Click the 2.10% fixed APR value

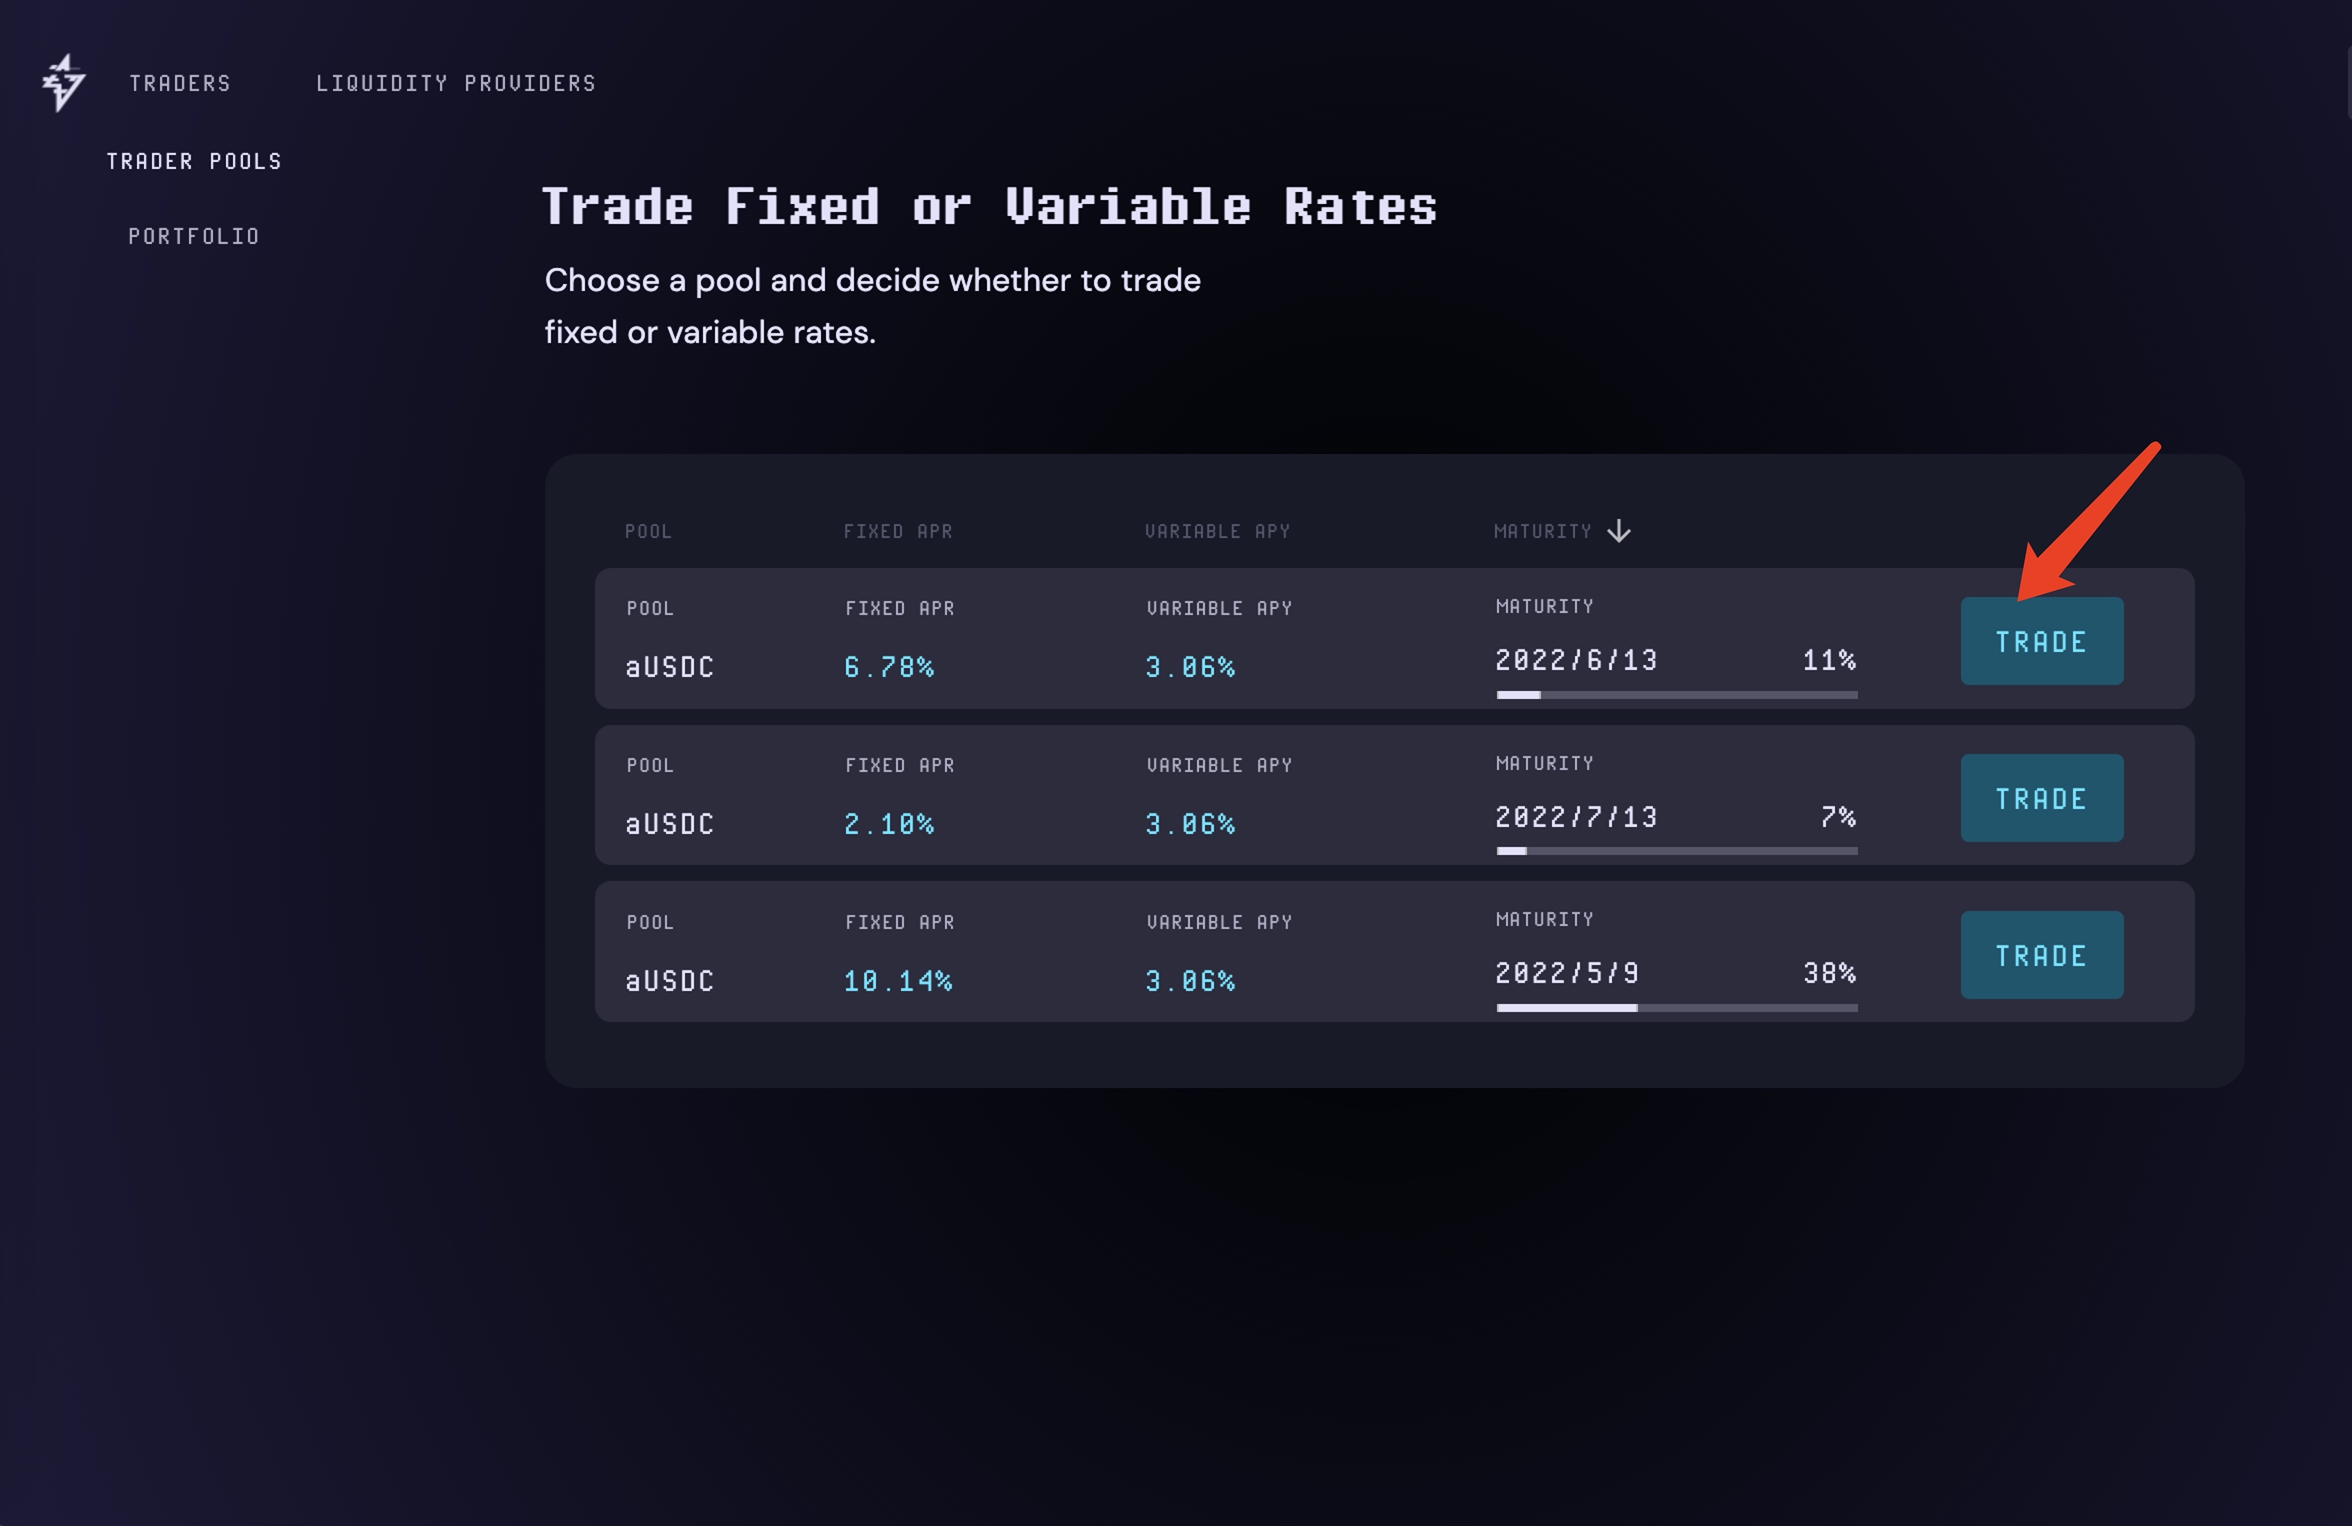[x=888, y=824]
